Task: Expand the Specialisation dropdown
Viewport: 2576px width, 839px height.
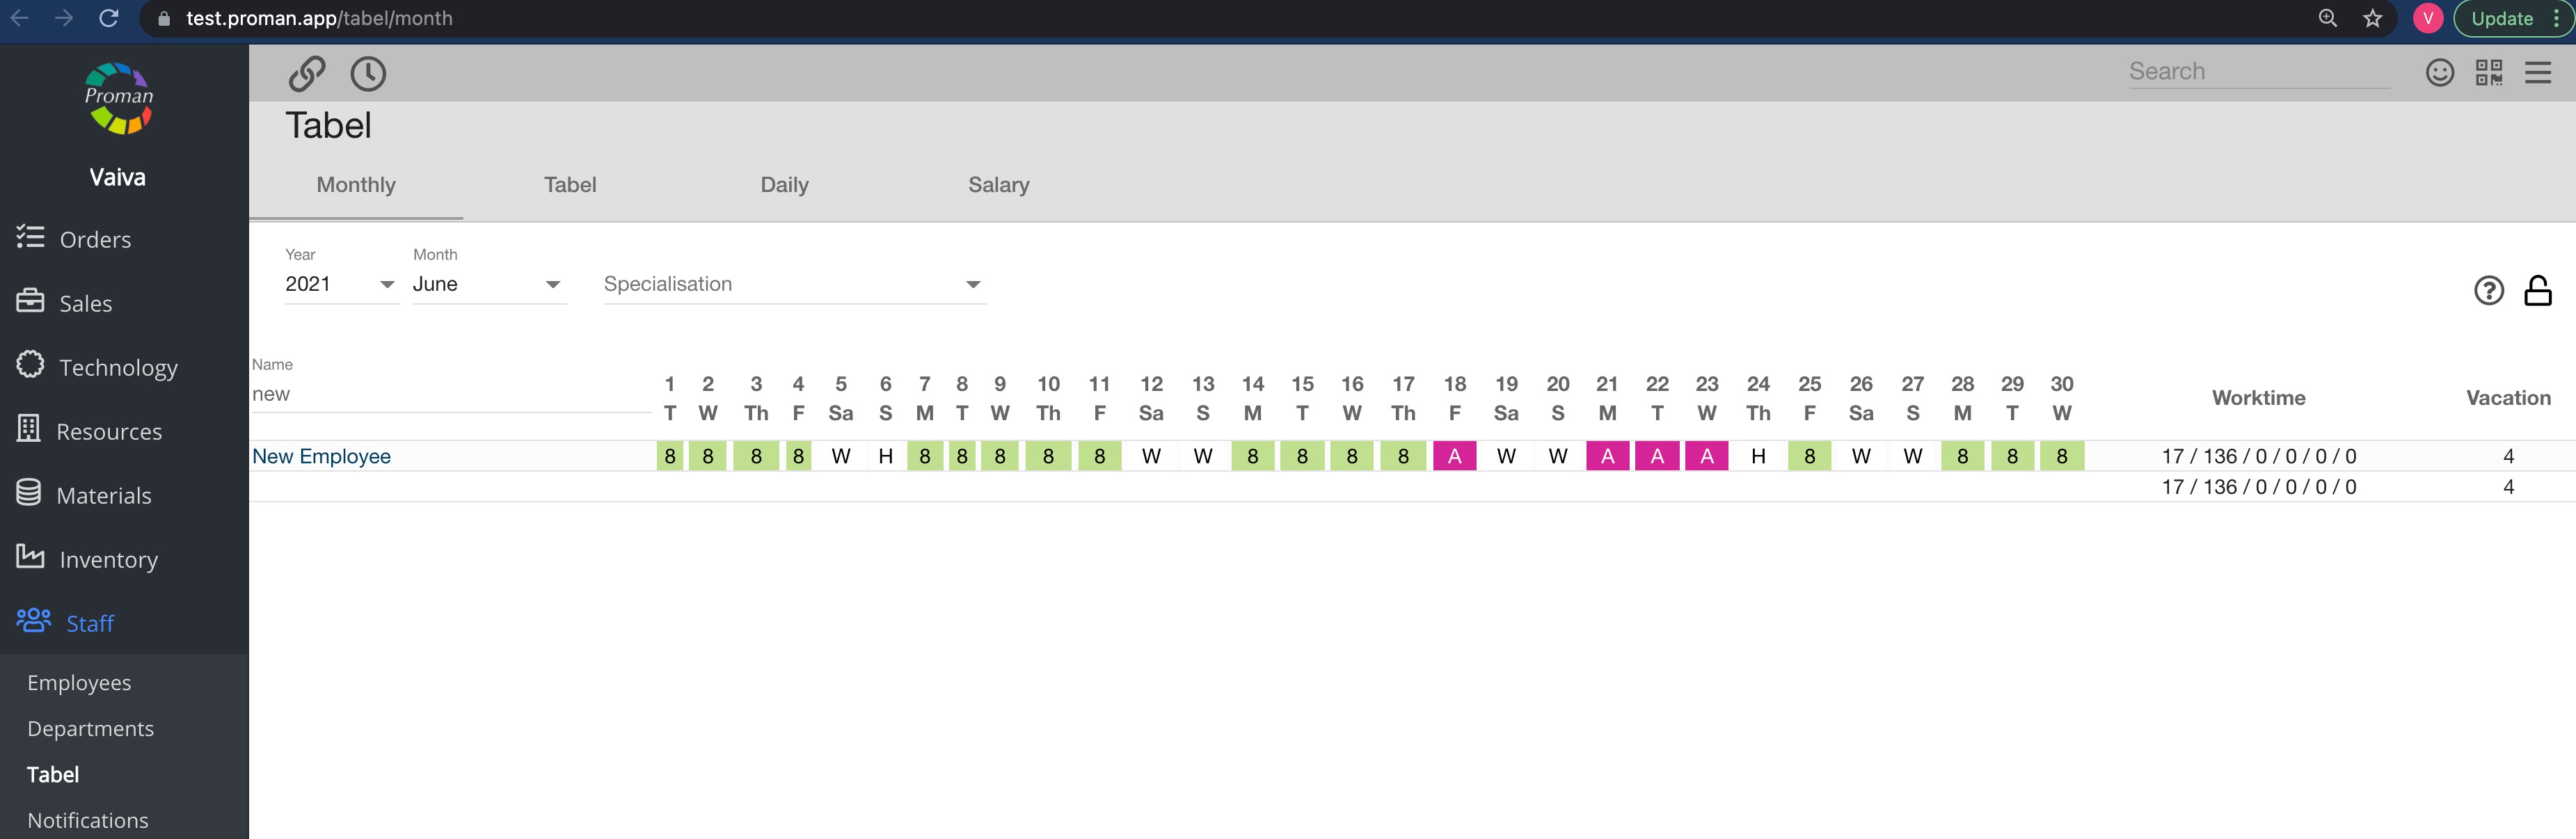Action: click(x=793, y=284)
